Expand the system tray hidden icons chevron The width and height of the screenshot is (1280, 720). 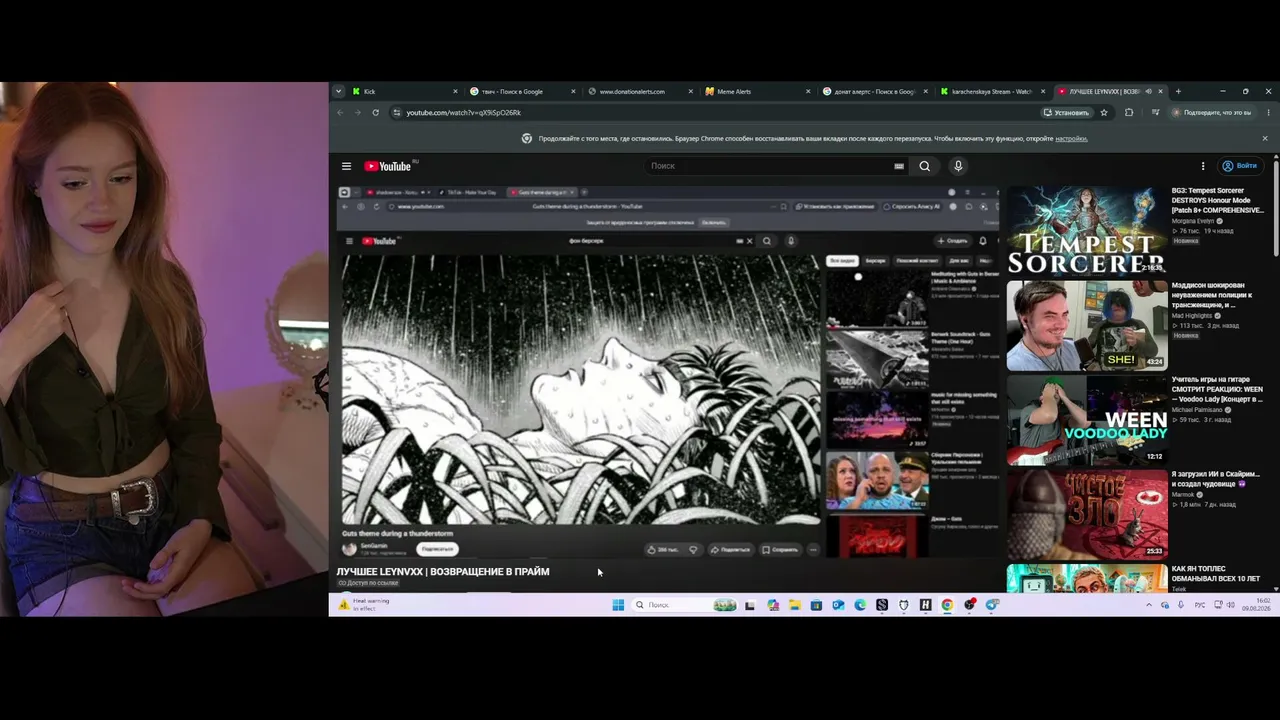[x=1148, y=605]
